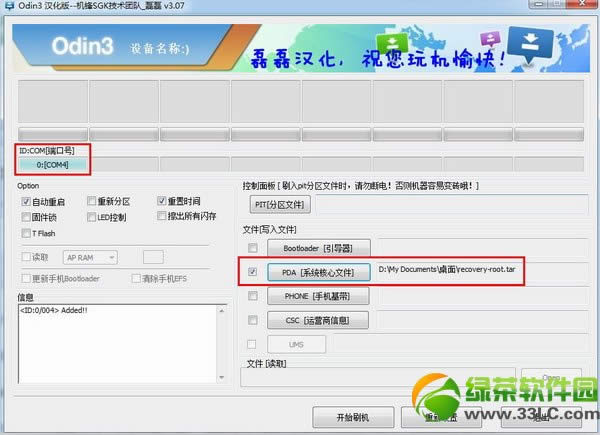
Task: Click the ID:COM[端口号] label
Action: 47,151
